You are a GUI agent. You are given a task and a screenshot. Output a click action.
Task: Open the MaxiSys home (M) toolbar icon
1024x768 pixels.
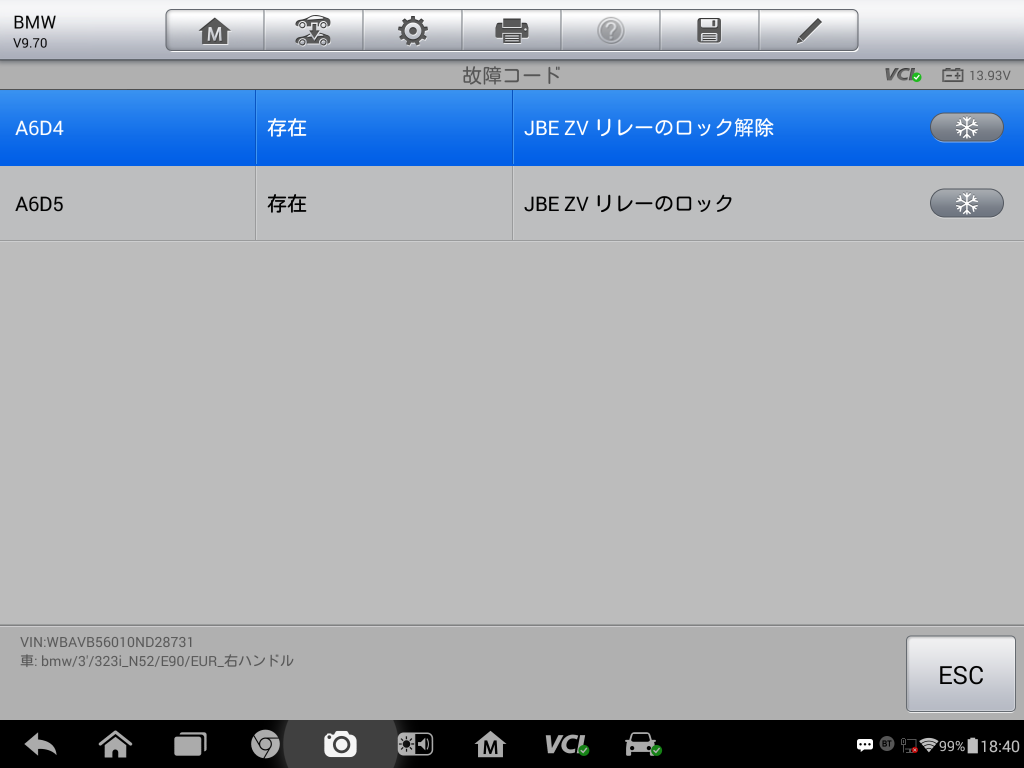(x=215, y=31)
